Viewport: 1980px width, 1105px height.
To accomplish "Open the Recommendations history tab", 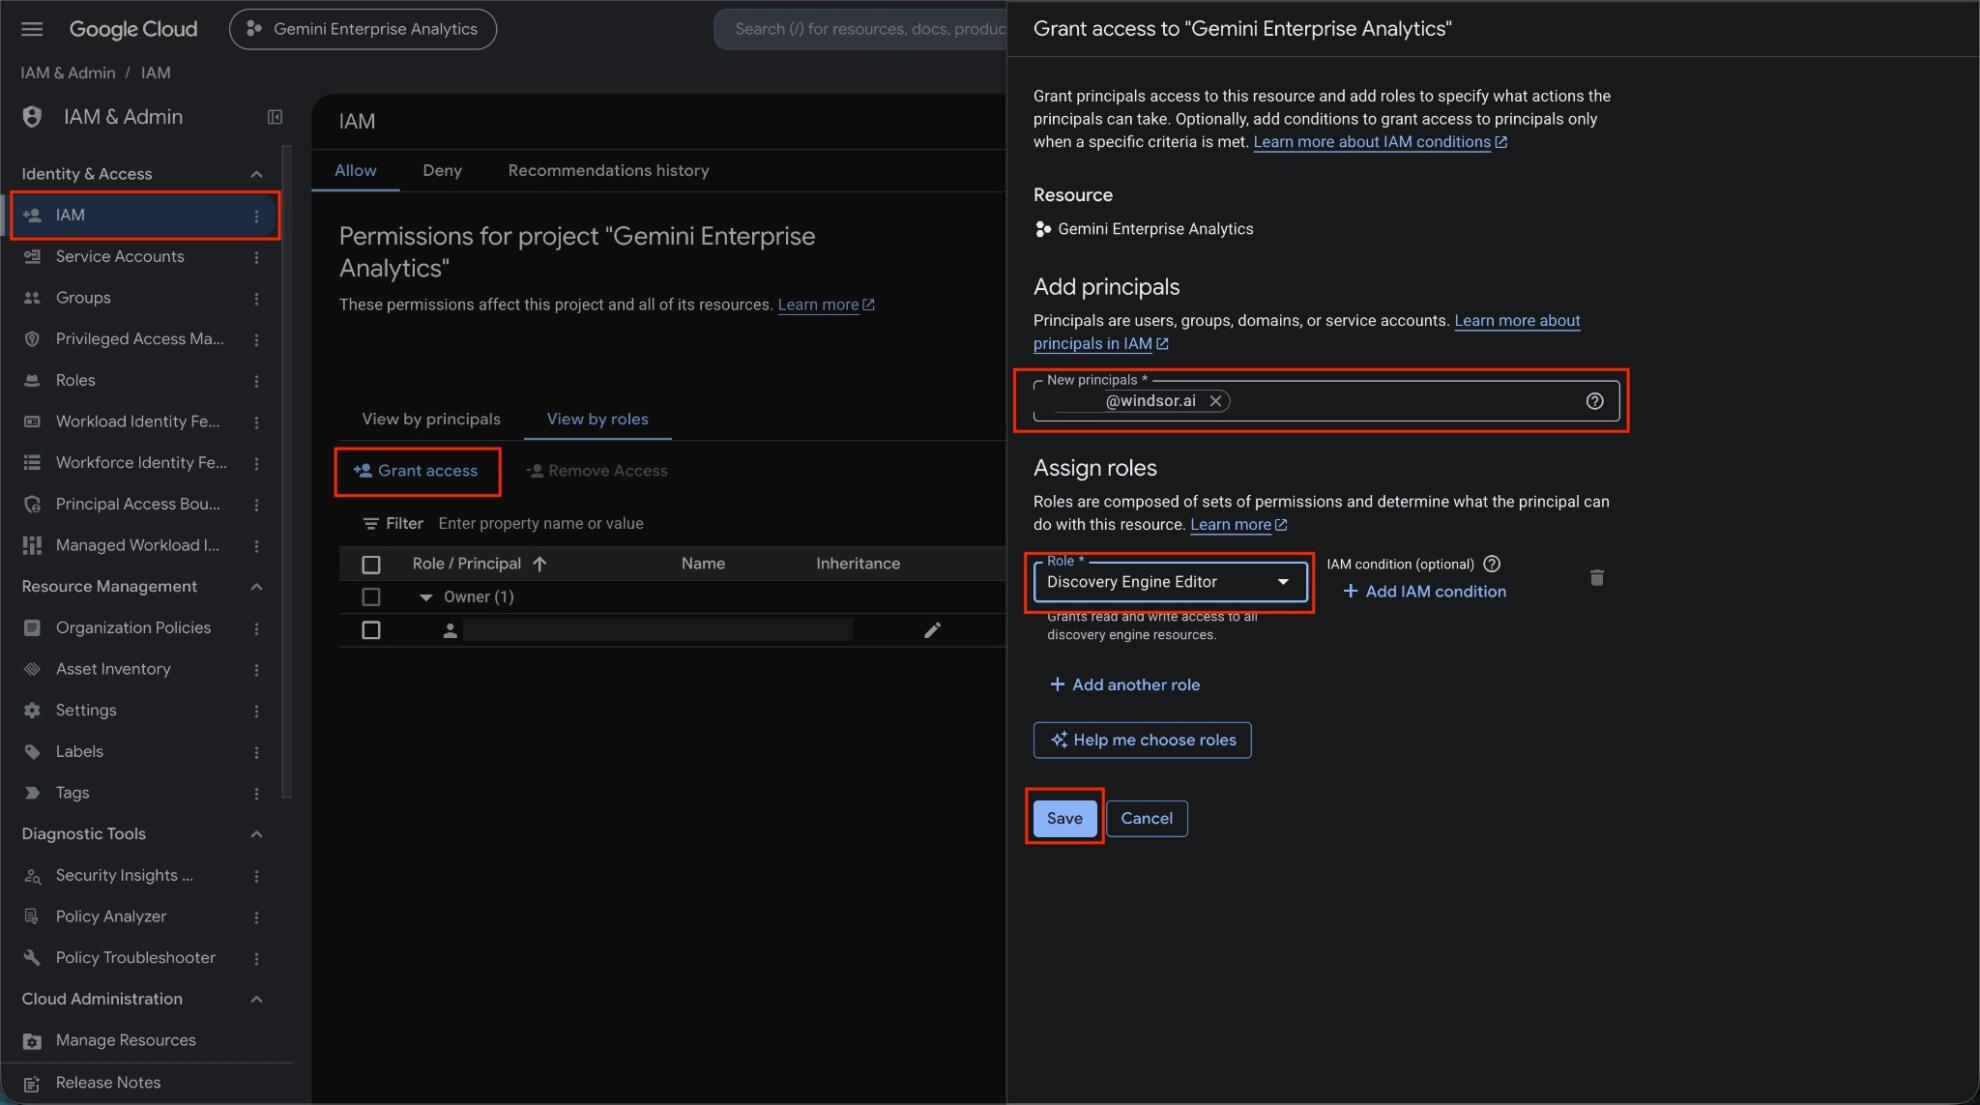I will (x=608, y=171).
